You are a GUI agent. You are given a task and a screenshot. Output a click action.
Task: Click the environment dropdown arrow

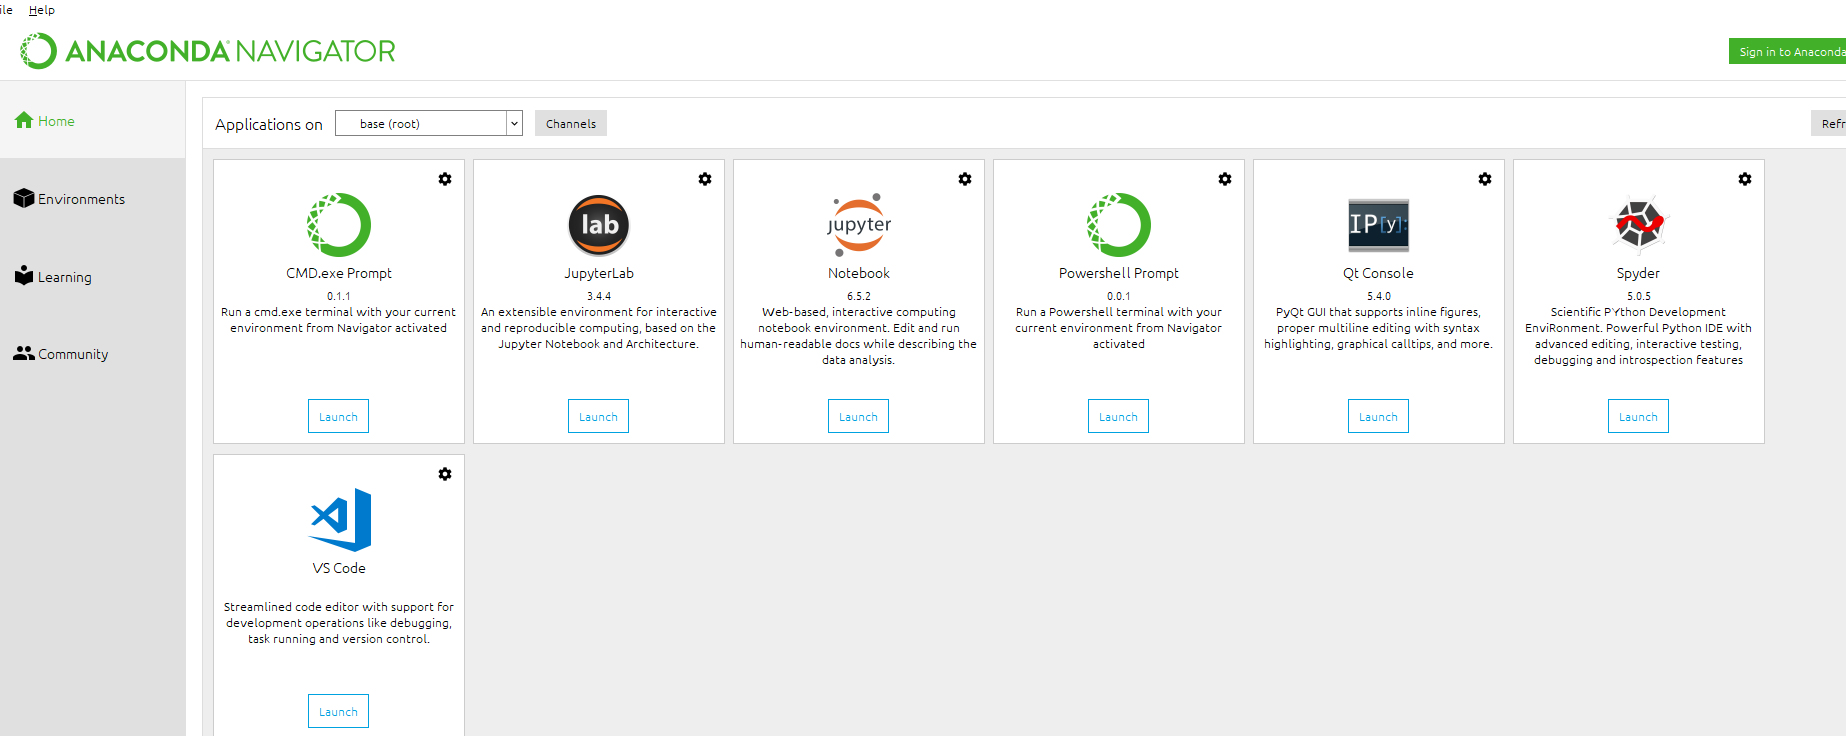514,123
